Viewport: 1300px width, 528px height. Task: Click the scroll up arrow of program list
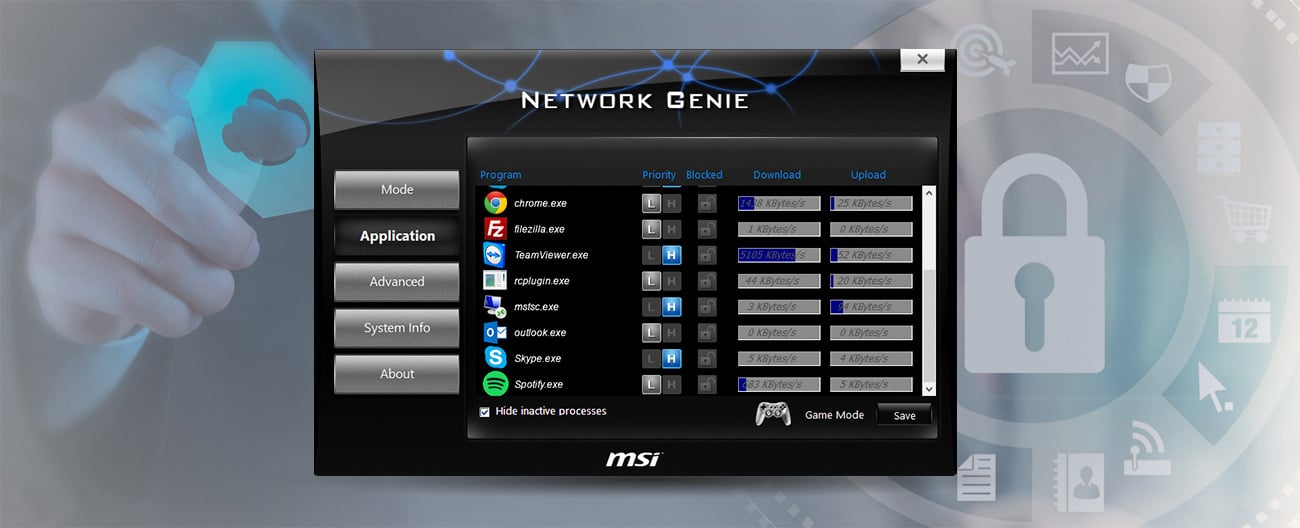coord(929,193)
